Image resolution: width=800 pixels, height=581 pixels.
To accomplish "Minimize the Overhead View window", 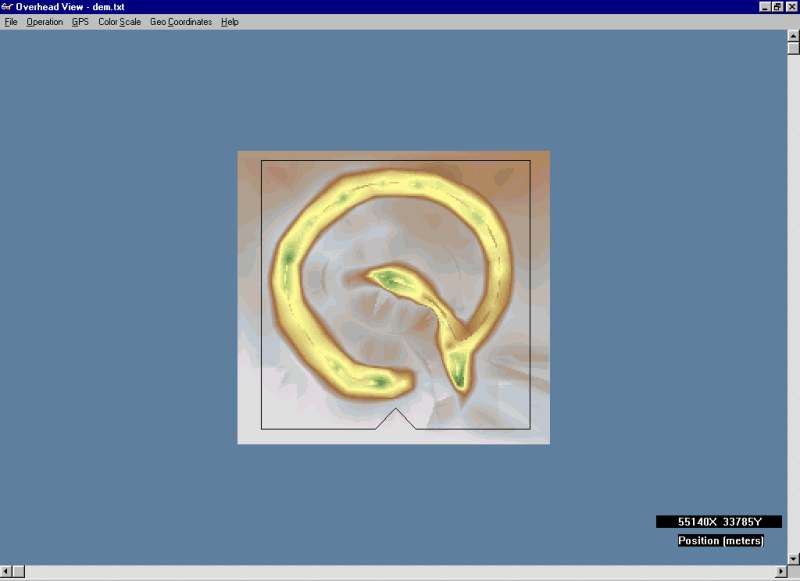I will [x=765, y=7].
